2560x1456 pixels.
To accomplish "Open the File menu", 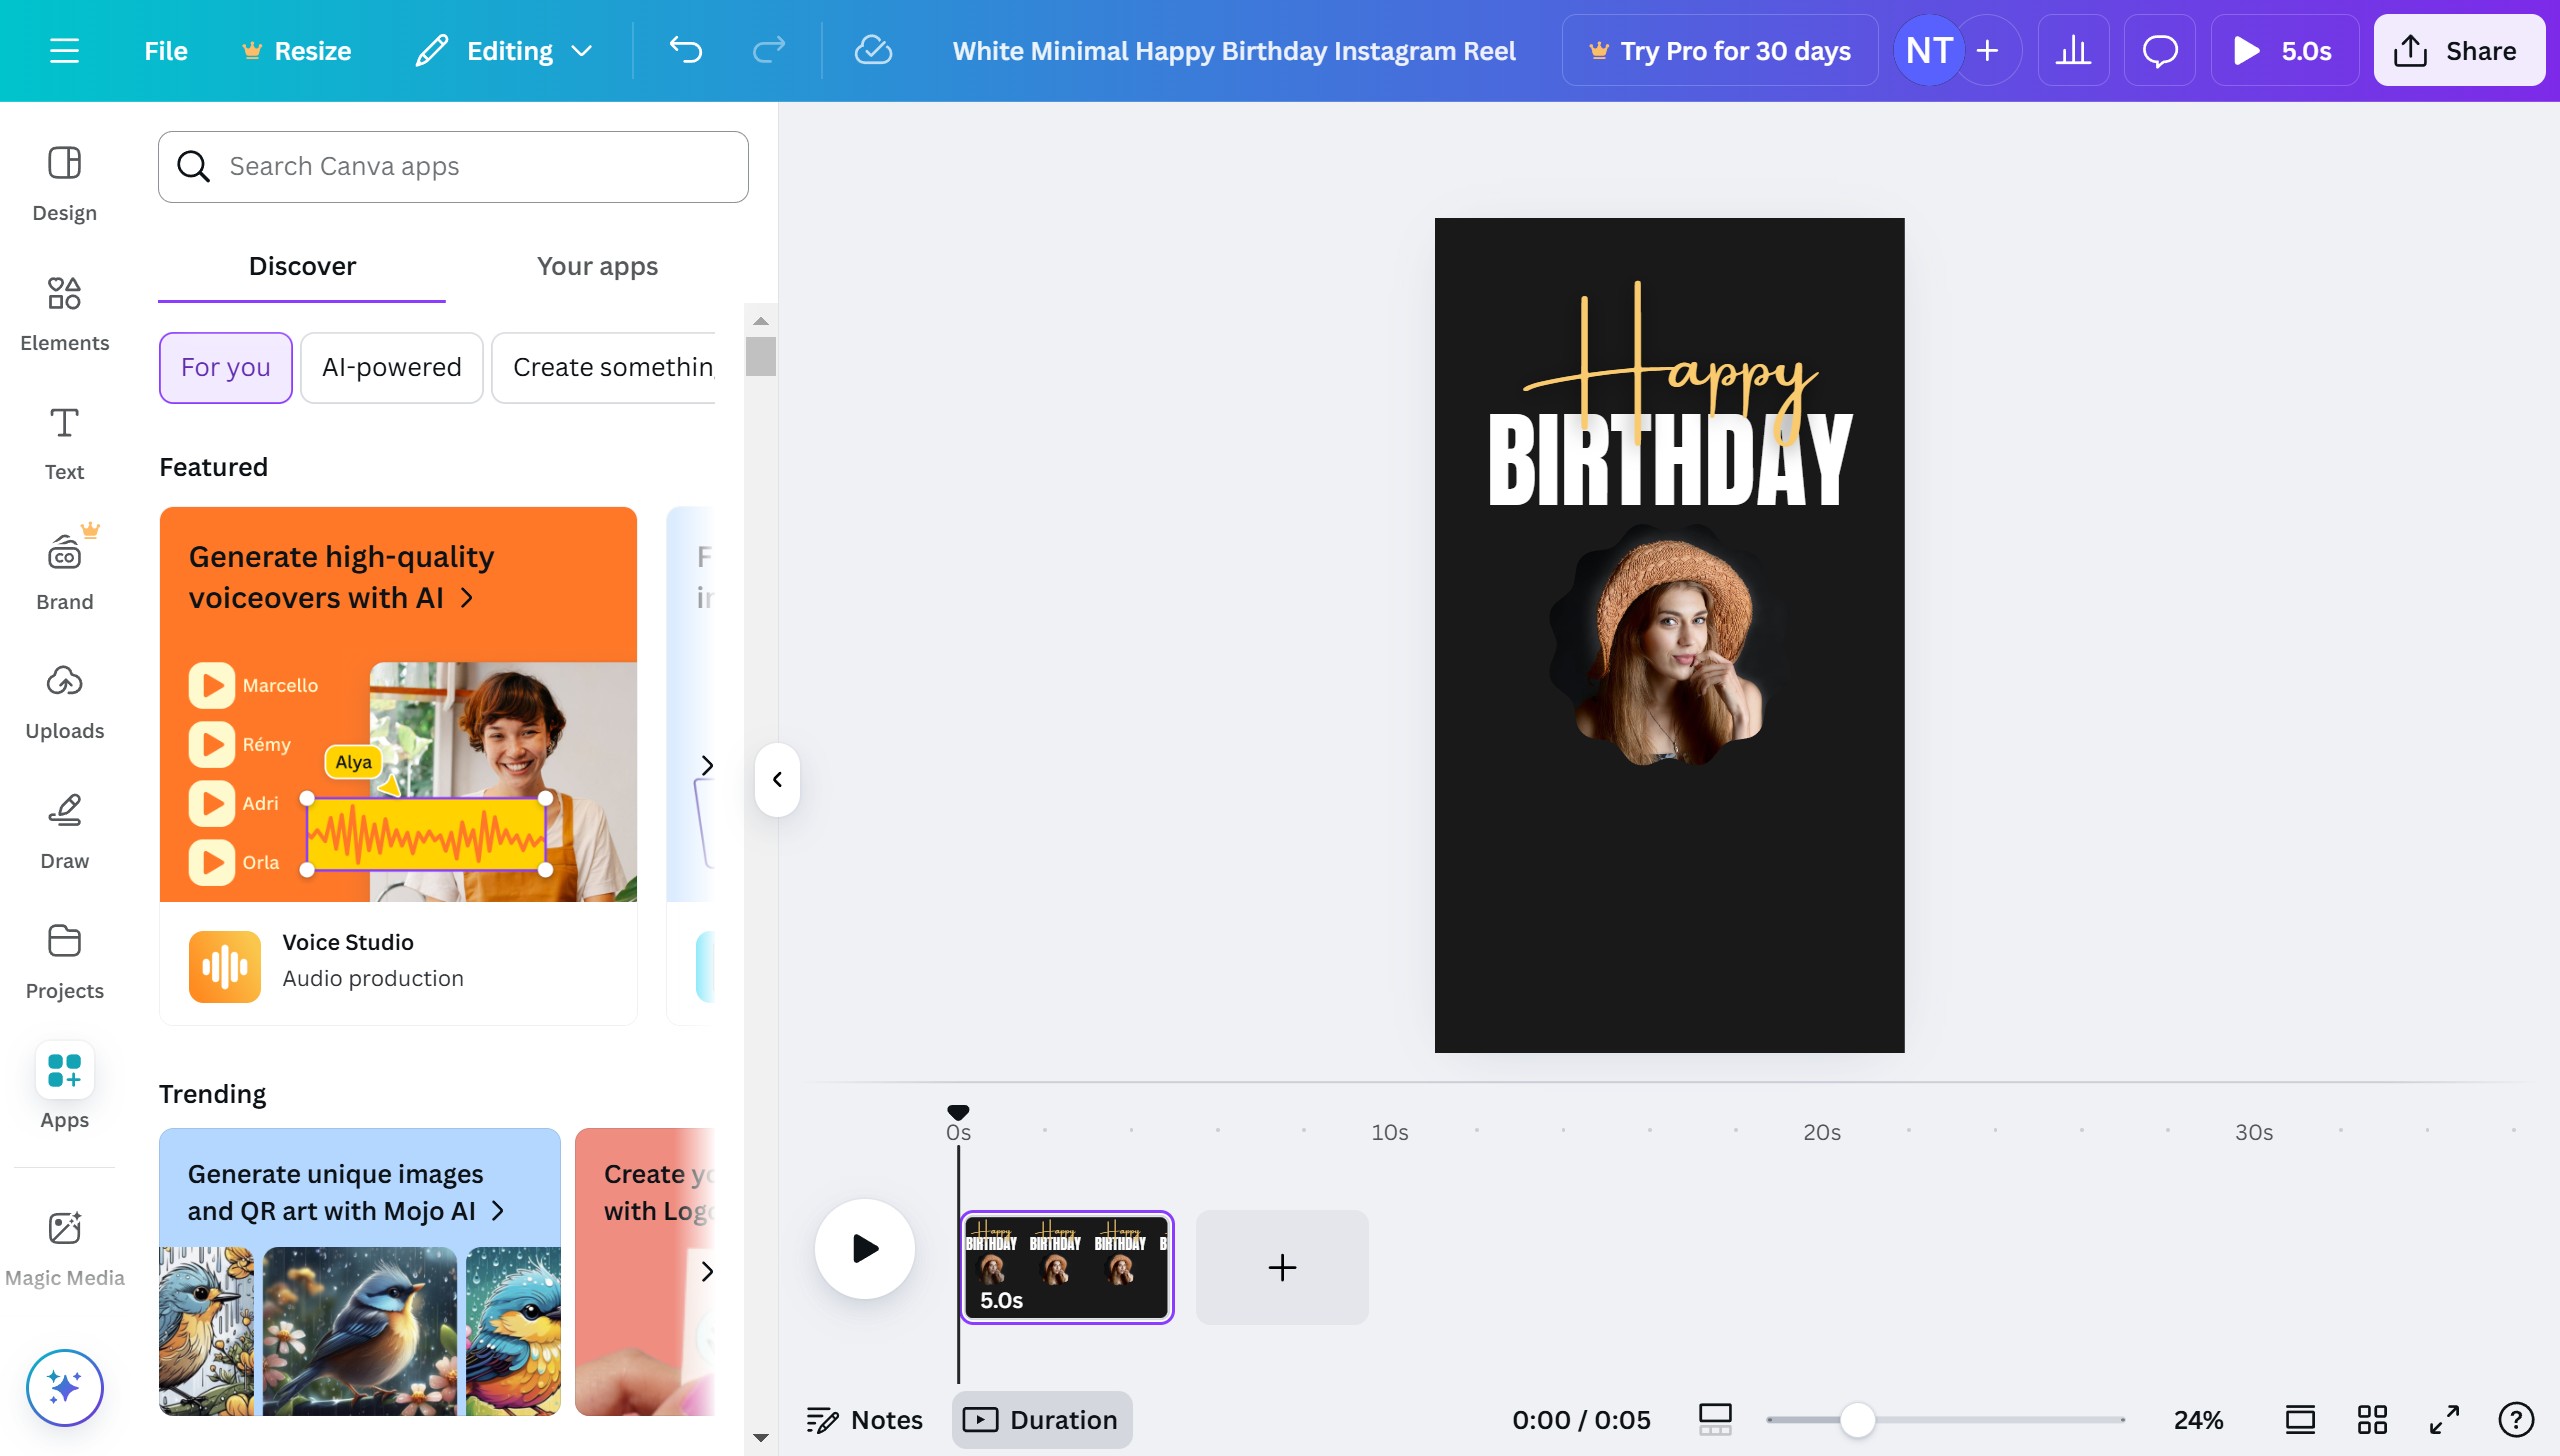I will point(165,50).
